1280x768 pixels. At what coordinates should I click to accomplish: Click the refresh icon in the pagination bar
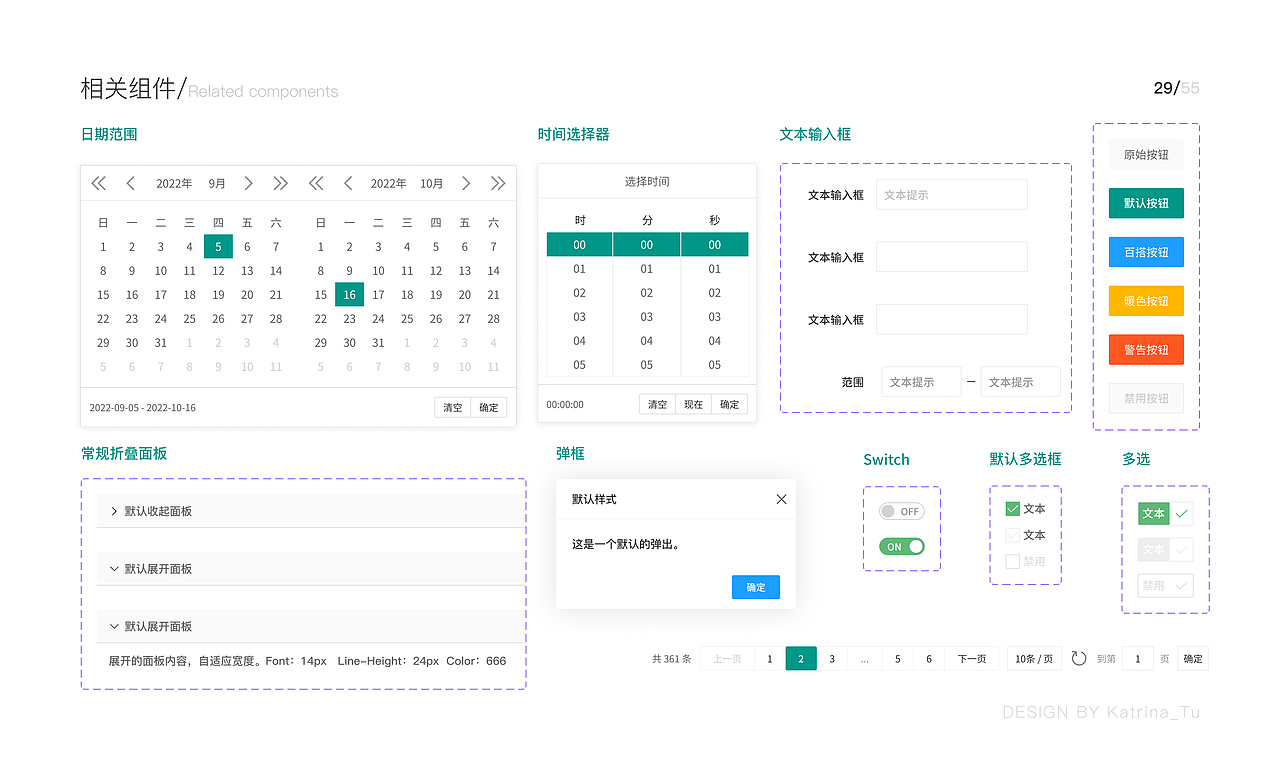point(1078,658)
